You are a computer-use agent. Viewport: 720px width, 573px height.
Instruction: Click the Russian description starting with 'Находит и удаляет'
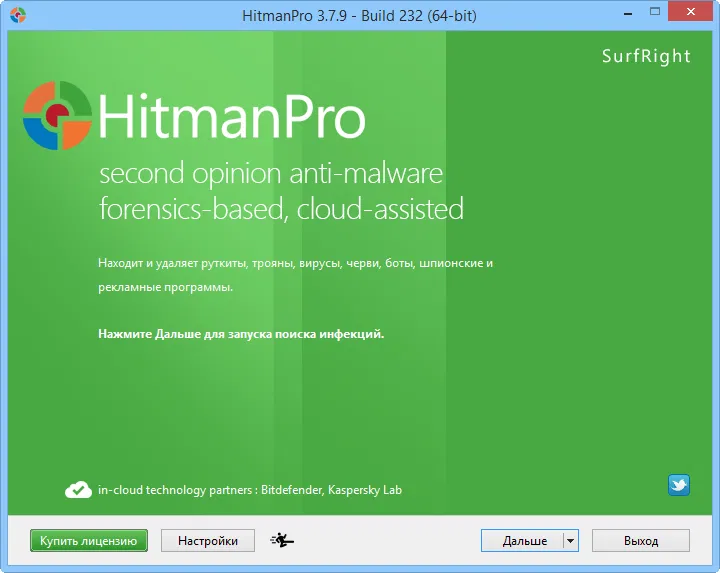295,275
